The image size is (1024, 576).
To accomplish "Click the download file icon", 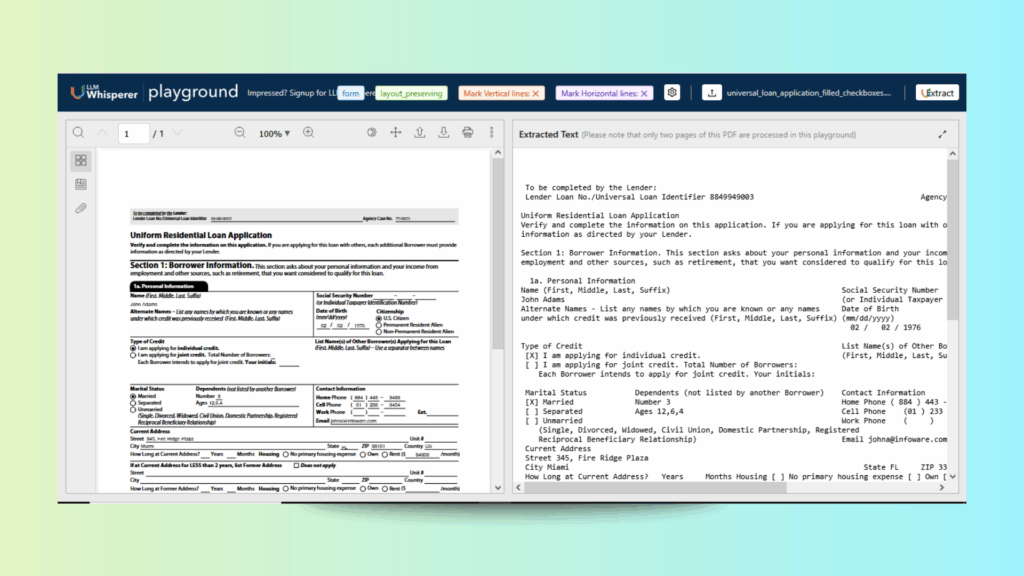I will click(443, 133).
